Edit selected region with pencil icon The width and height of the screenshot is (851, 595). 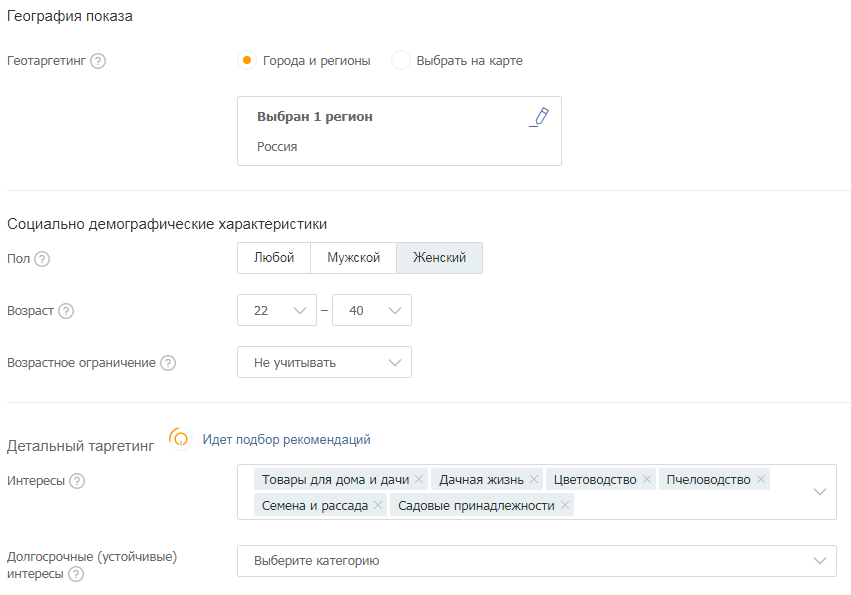539,117
